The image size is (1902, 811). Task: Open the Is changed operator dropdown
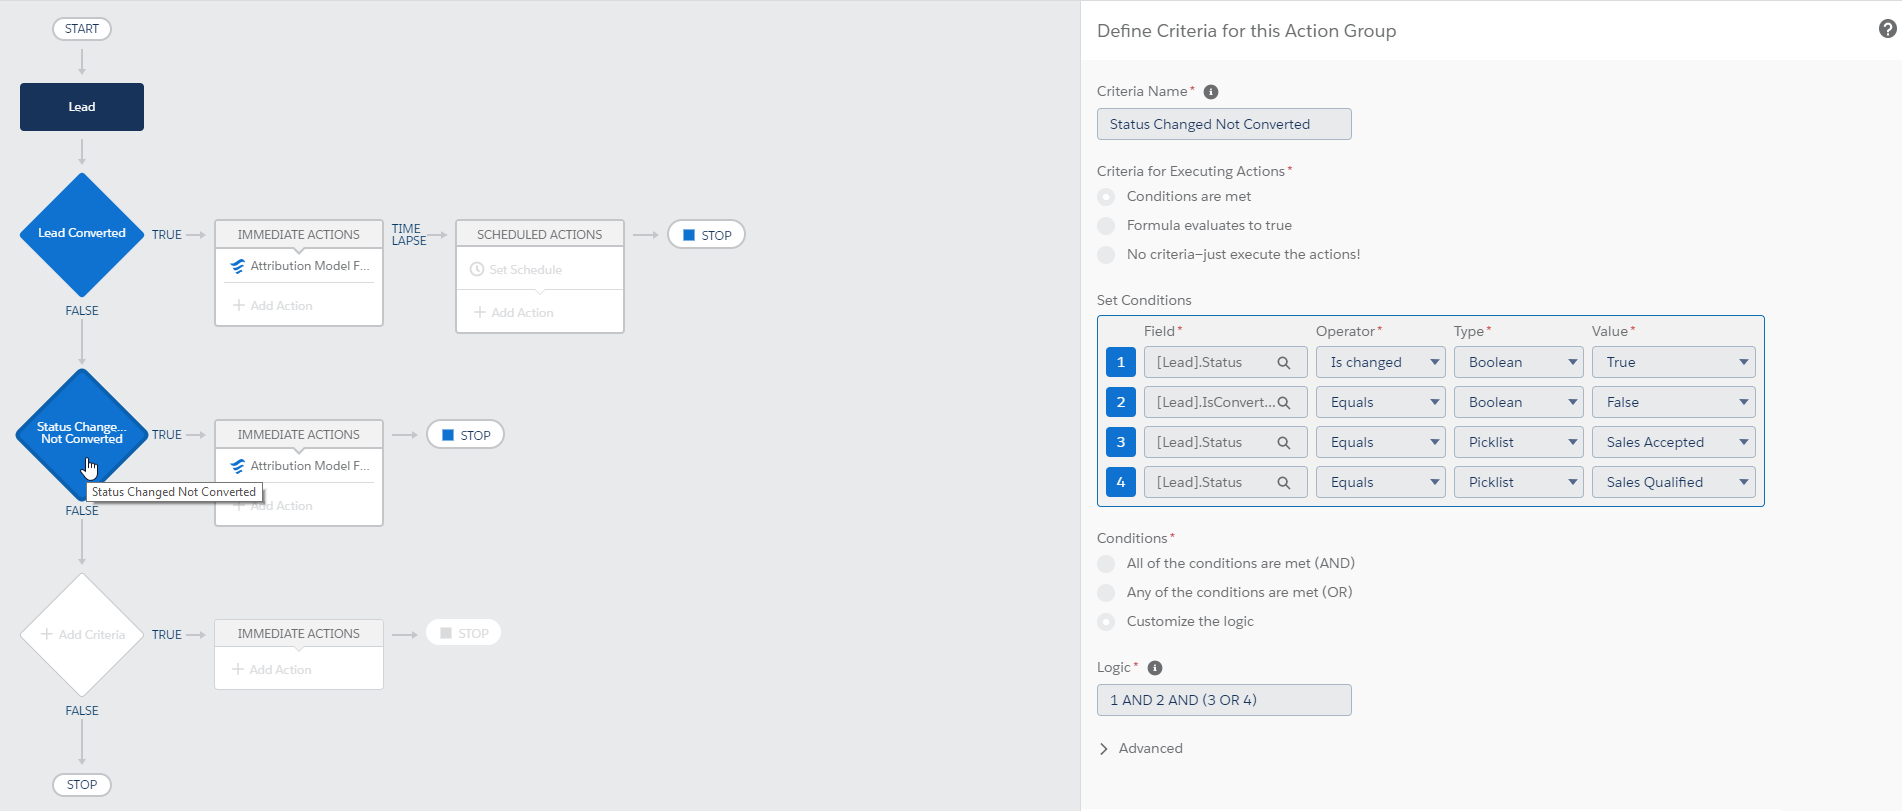[1380, 363]
